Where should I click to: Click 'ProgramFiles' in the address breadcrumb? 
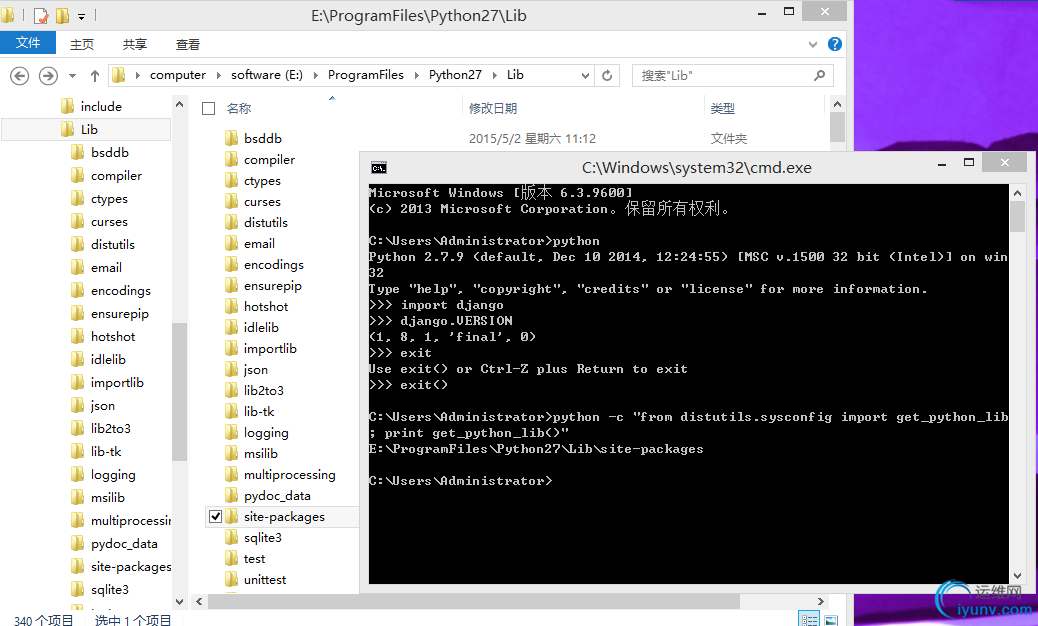365,75
